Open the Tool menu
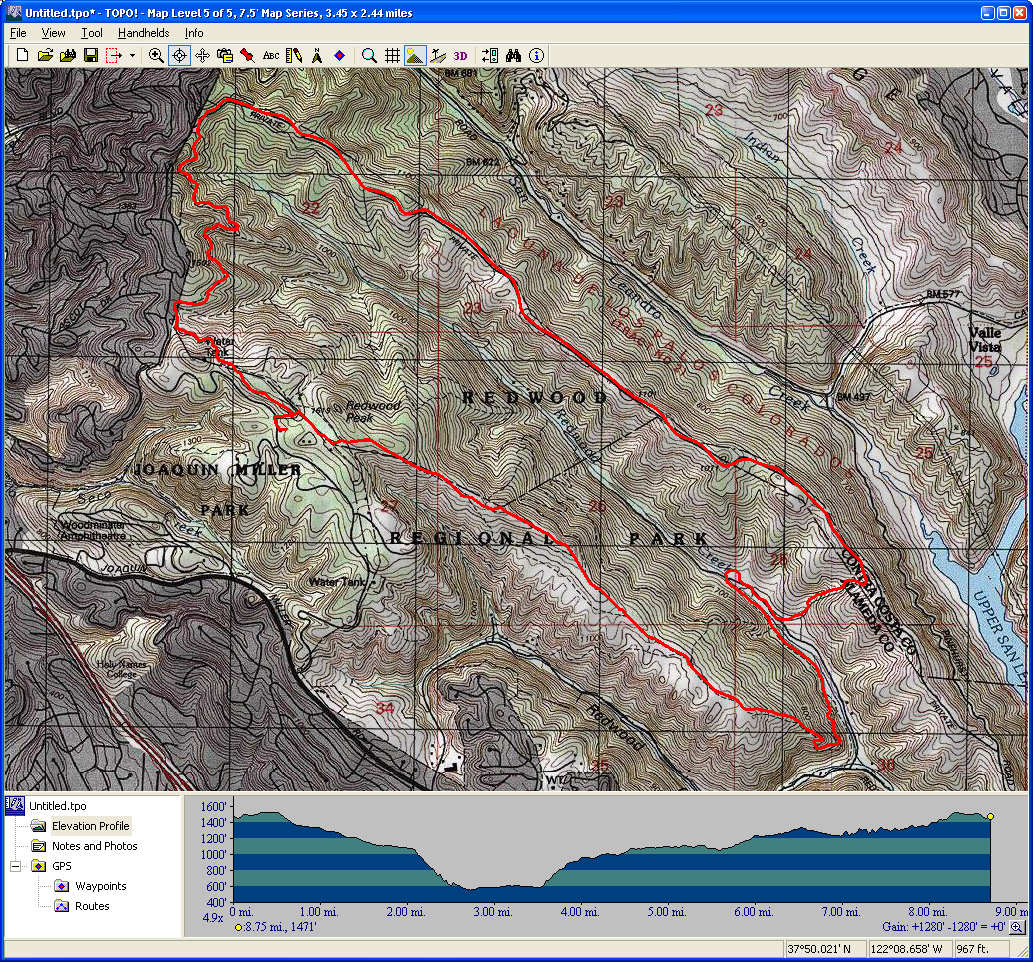The width and height of the screenshot is (1033, 962). point(92,33)
